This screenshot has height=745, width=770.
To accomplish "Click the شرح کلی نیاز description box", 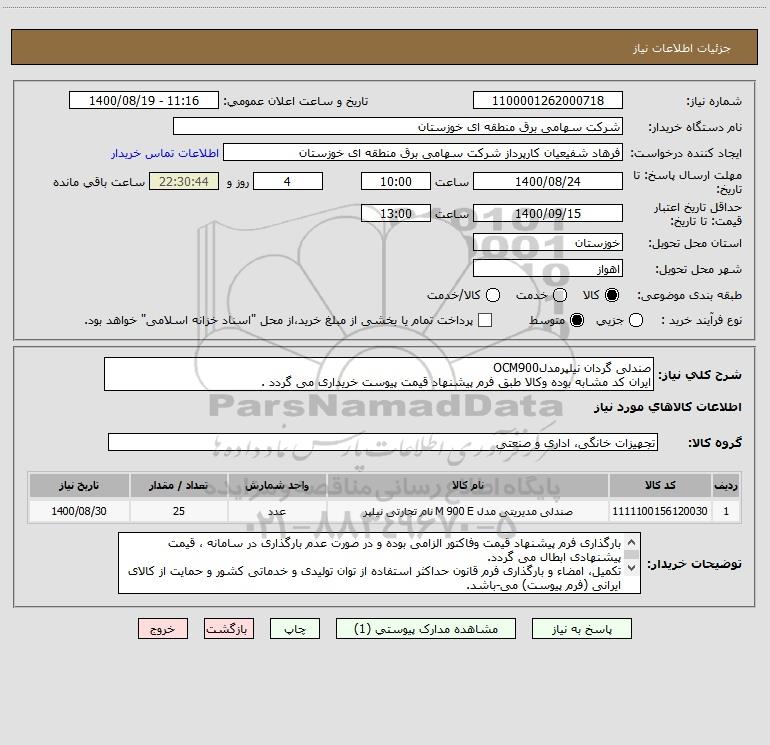I will (379, 374).
